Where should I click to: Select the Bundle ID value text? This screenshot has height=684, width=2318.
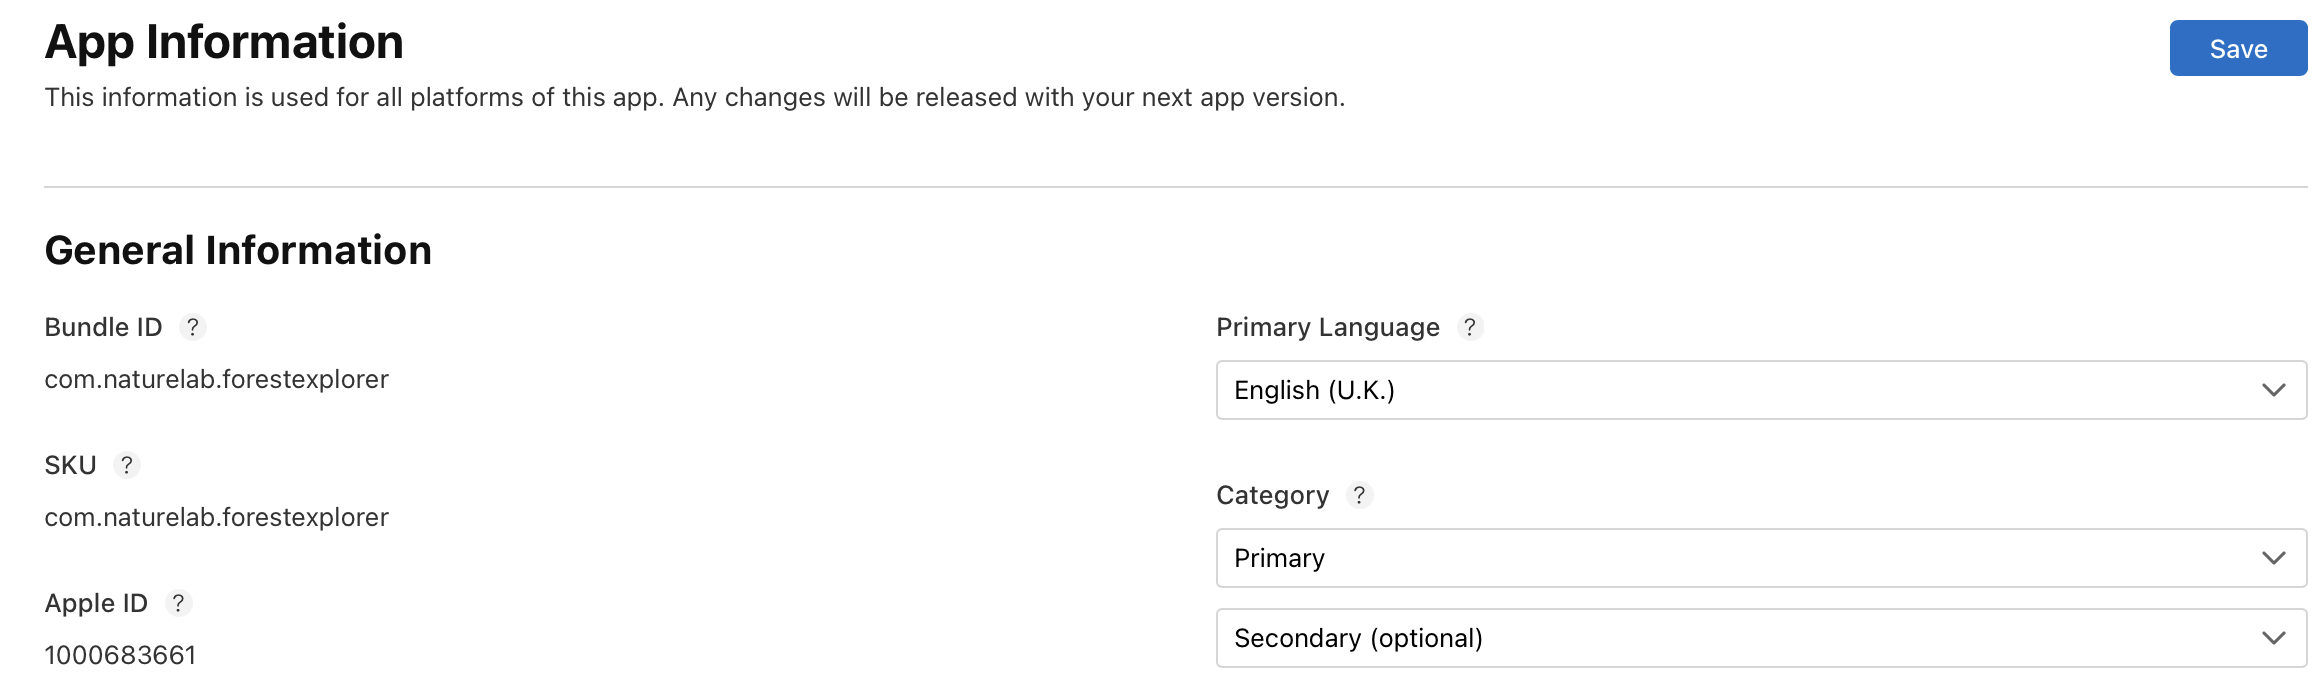216,378
